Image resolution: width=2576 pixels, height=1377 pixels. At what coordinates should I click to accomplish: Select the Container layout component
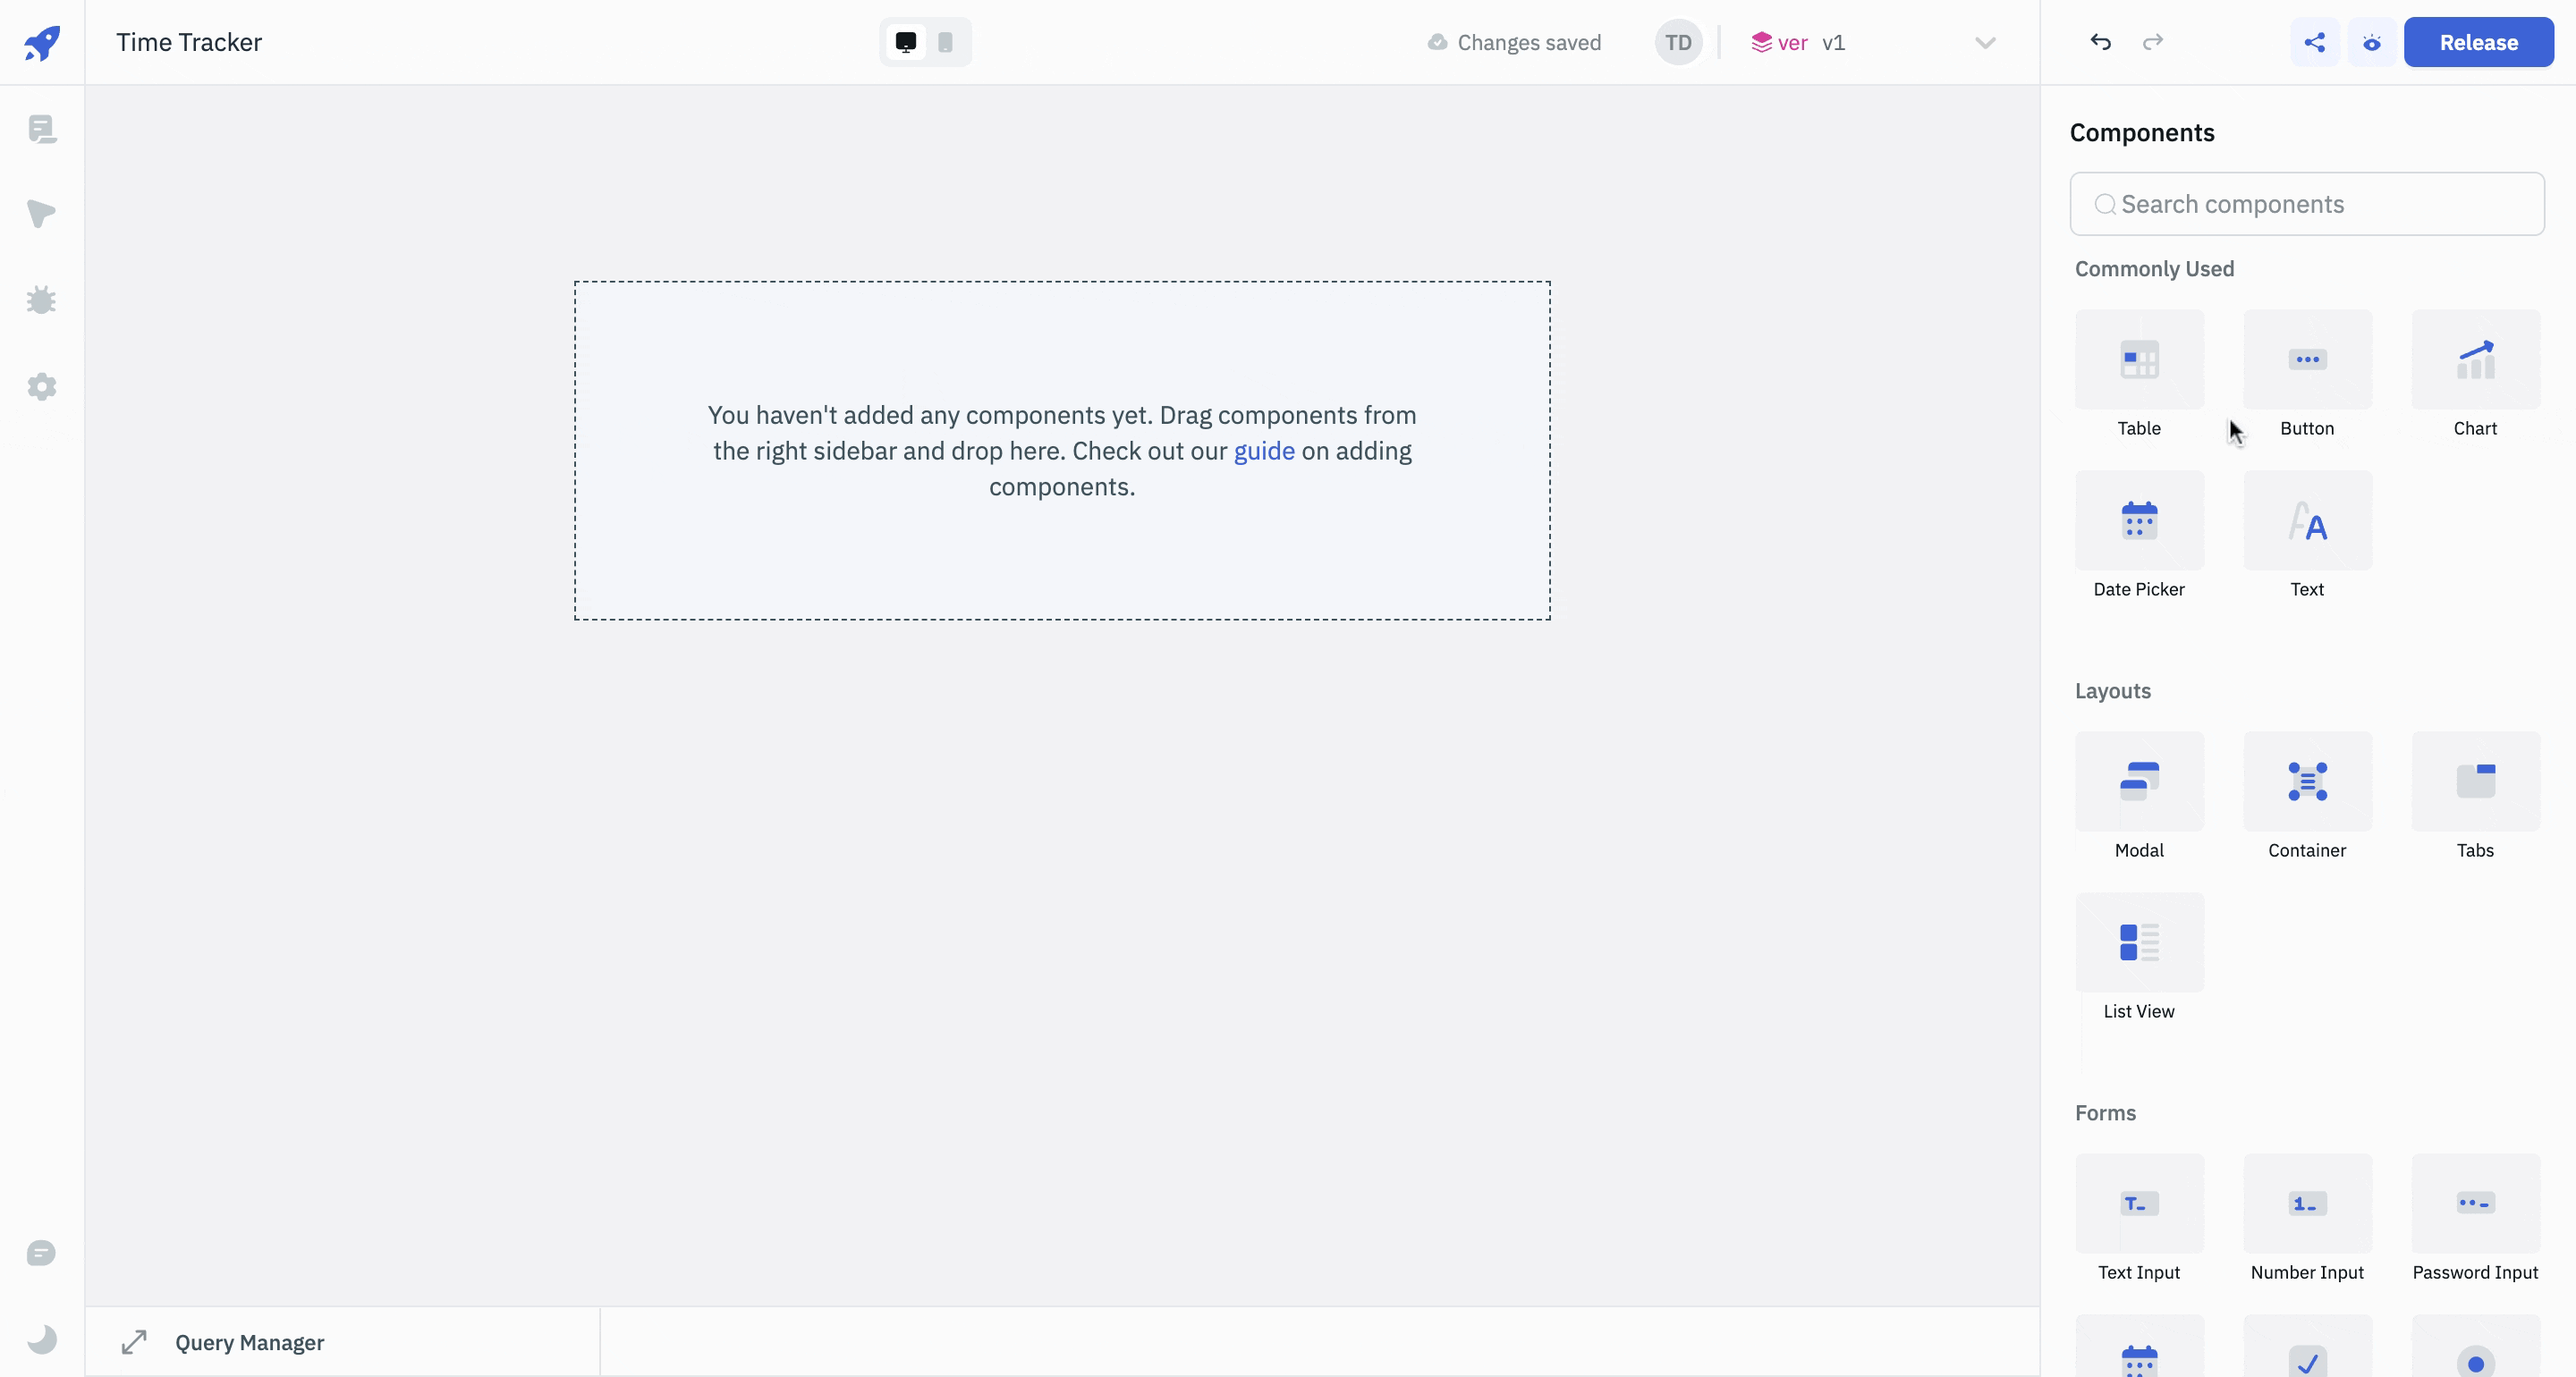(x=2307, y=782)
